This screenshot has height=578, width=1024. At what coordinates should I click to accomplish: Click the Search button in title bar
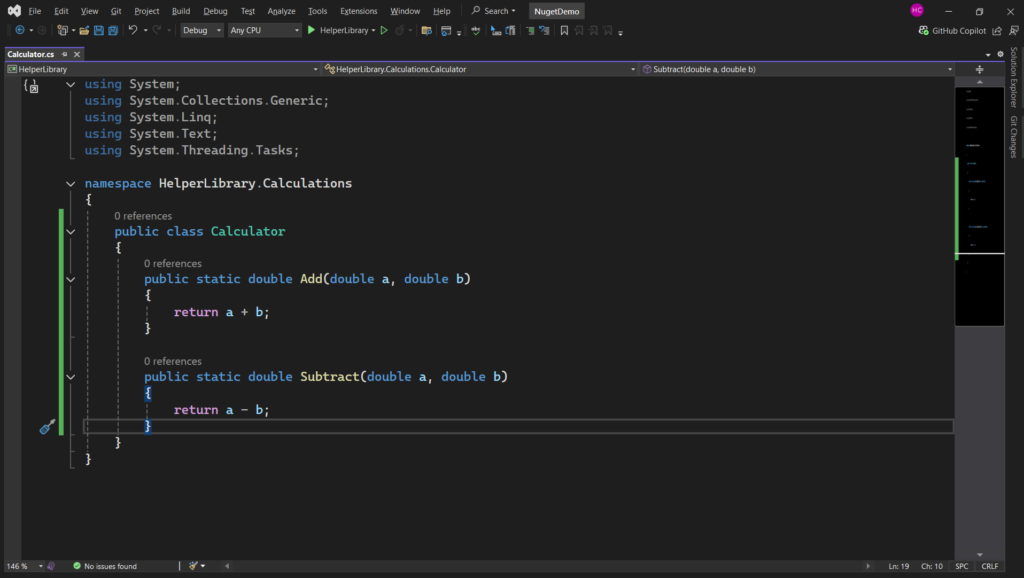[494, 11]
